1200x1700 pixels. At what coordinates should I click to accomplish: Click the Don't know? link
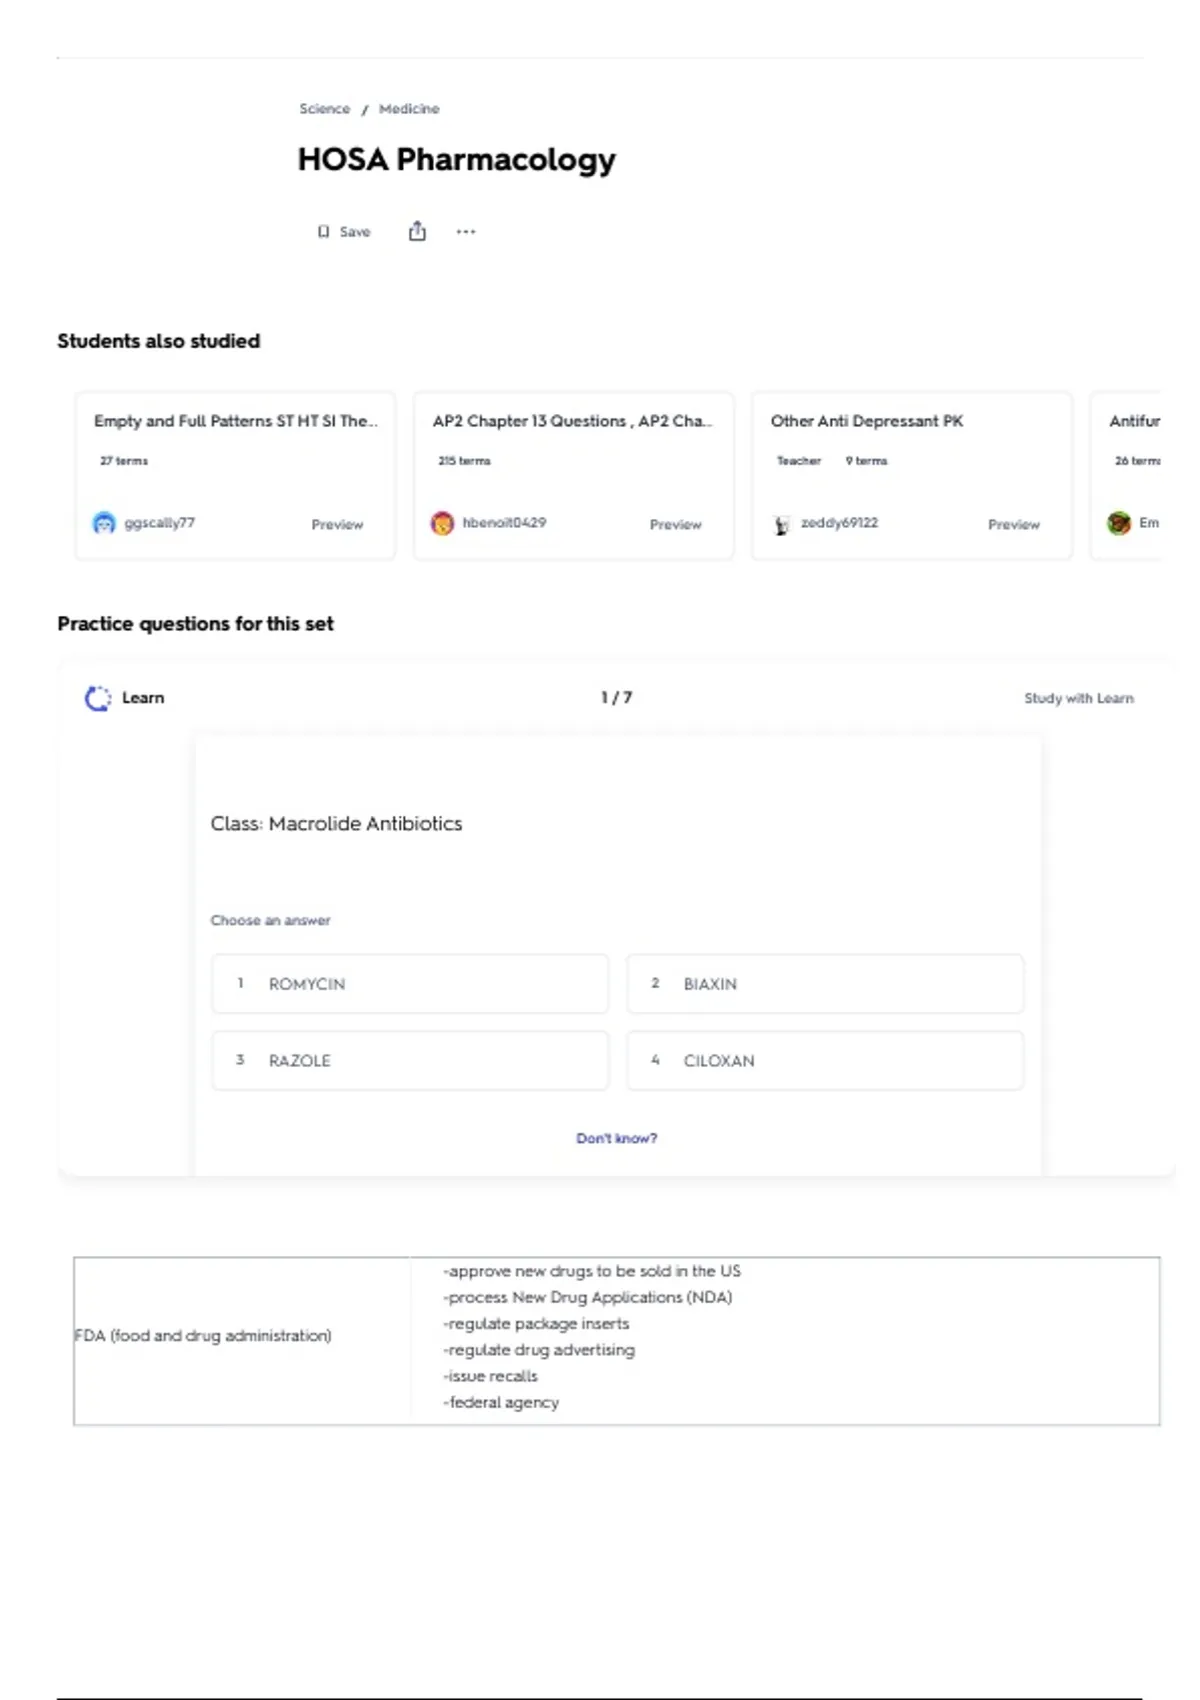[617, 1138]
